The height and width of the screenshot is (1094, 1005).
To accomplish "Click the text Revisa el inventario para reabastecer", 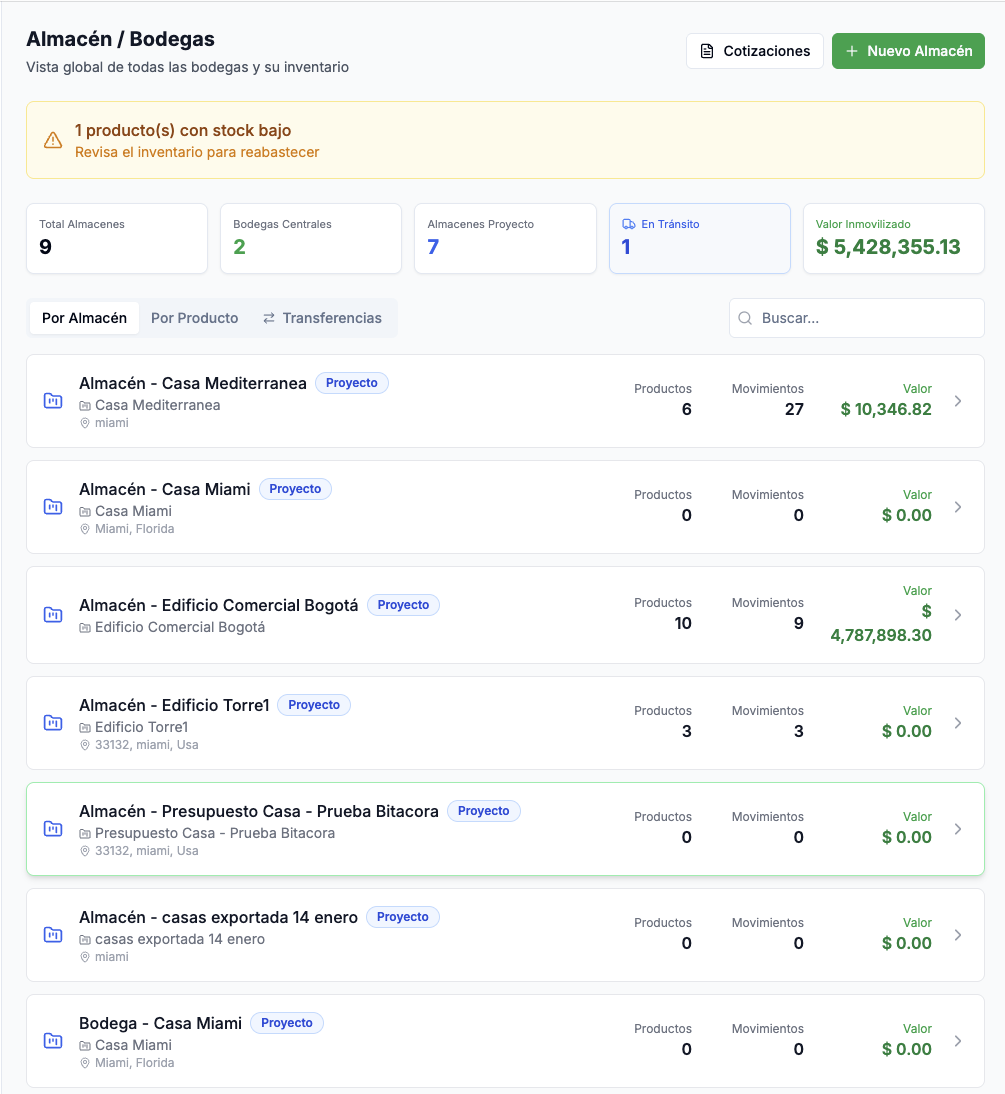I will [x=197, y=152].
